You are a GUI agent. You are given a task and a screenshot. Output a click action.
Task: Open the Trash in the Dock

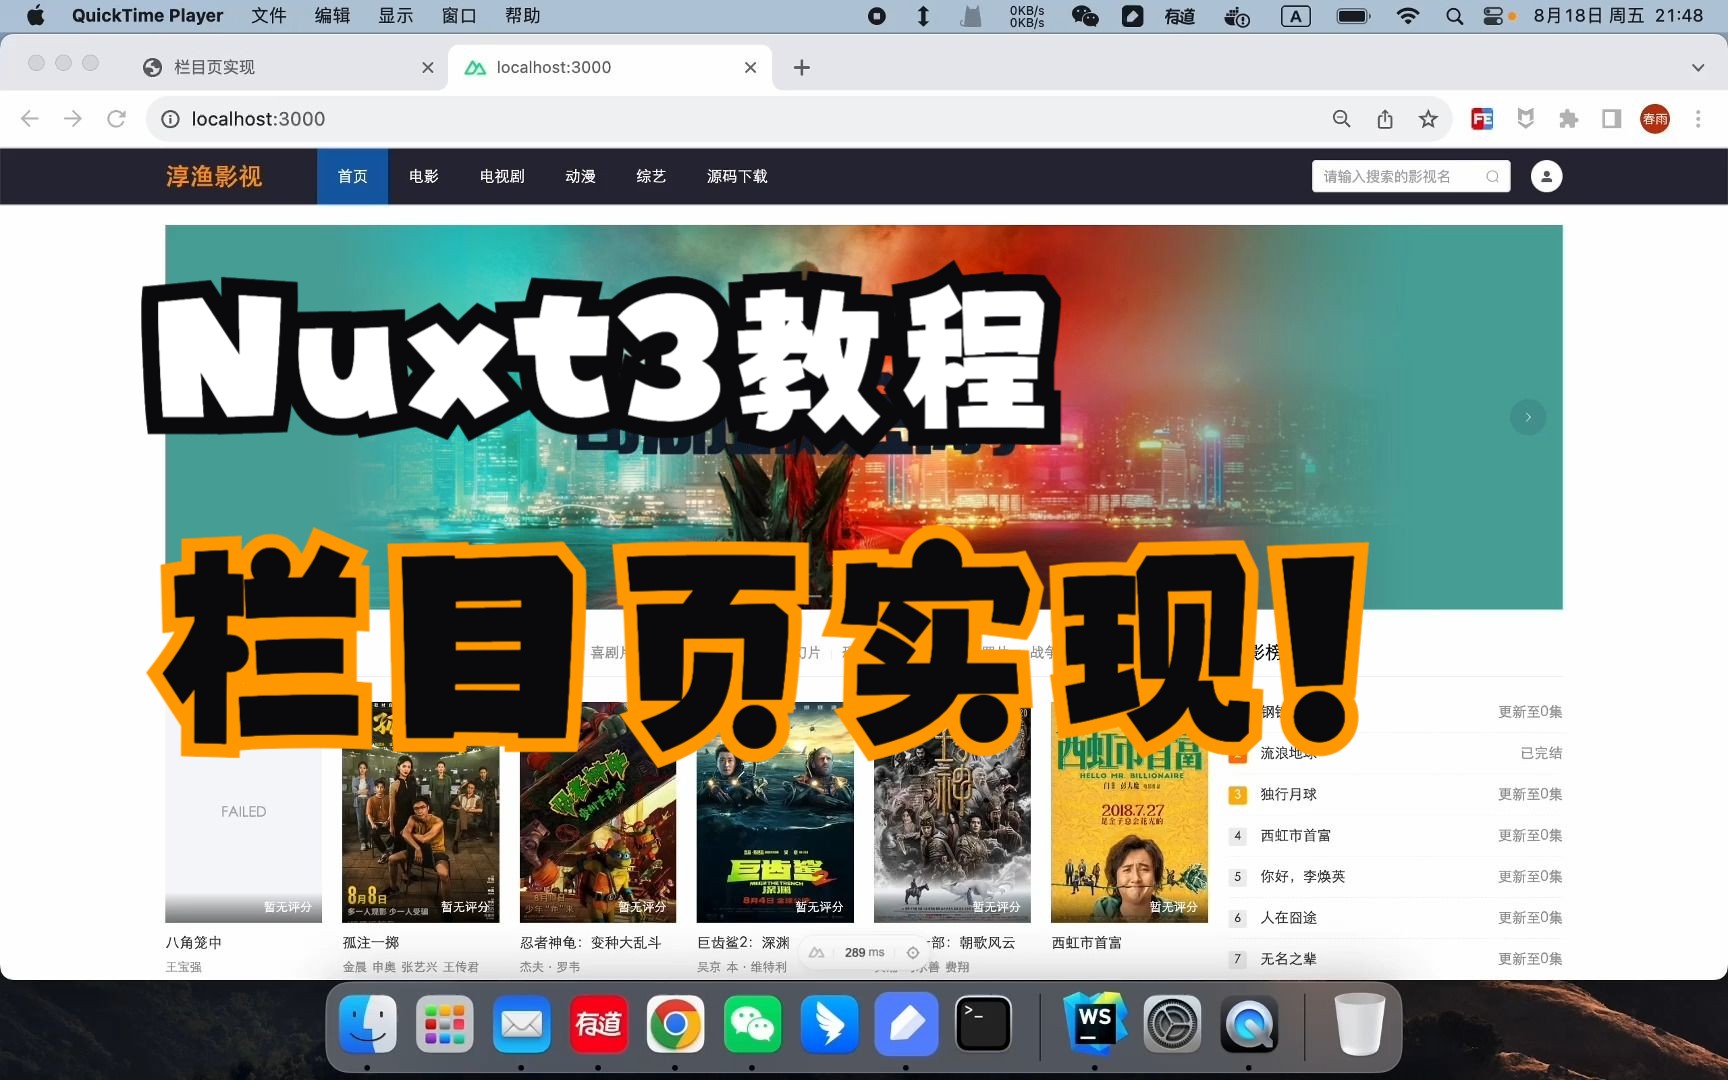coord(1359,1025)
